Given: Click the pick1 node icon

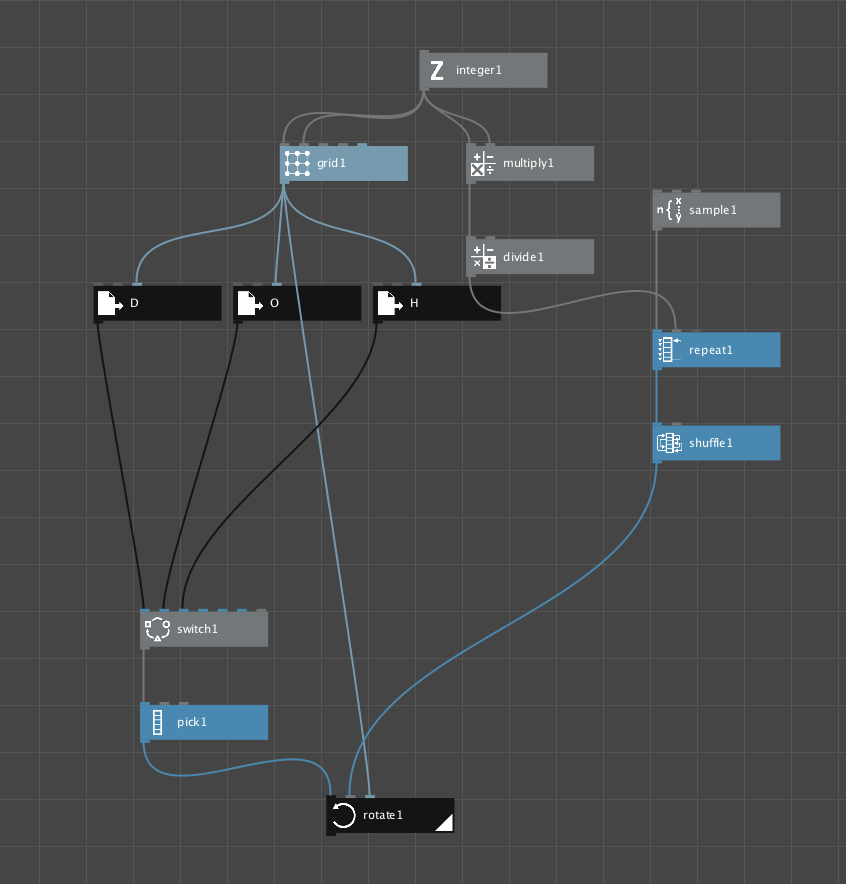Looking at the screenshot, I should pyautogui.click(x=157, y=722).
